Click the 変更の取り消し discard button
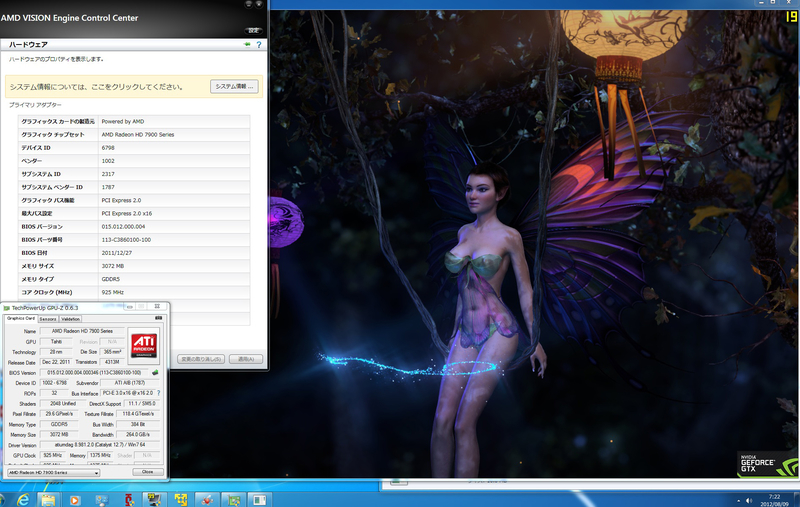The width and height of the screenshot is (800, 507). pyautogui.click(x=201, y=359)
